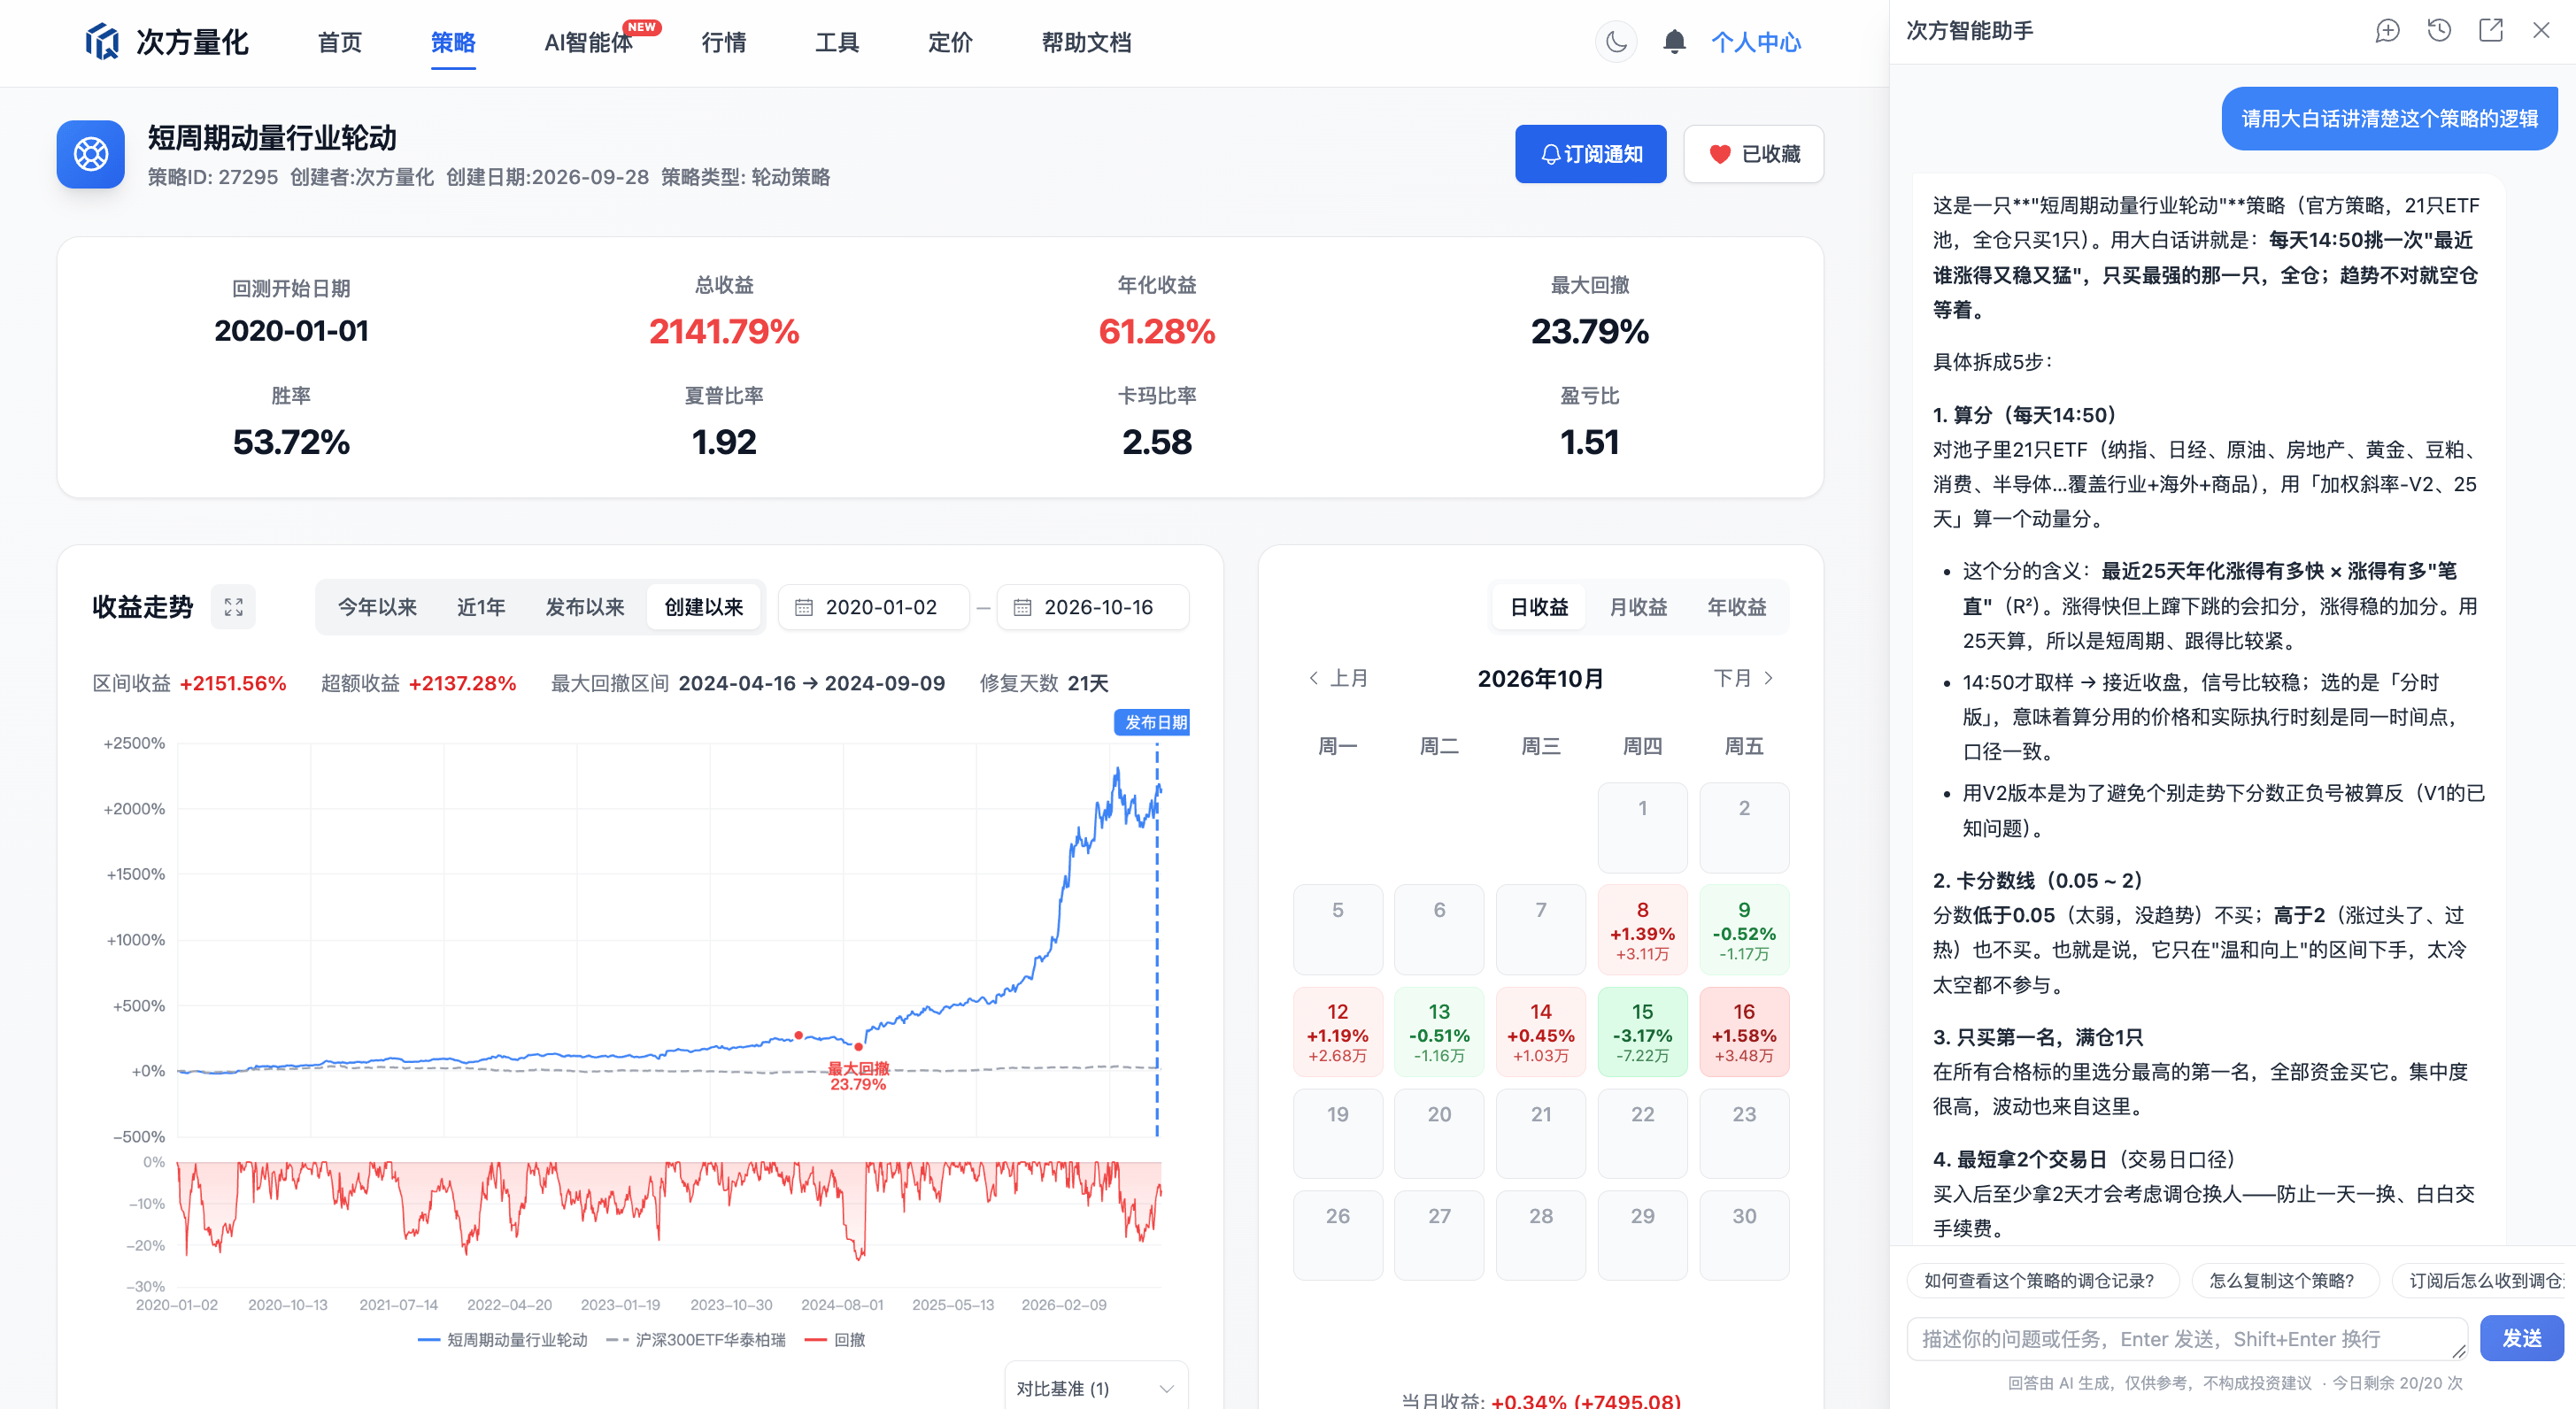The height and width of the screenshot is (1409, 2576).
Task: Open the 定价 nav tab
Action: tap(950, 42)
